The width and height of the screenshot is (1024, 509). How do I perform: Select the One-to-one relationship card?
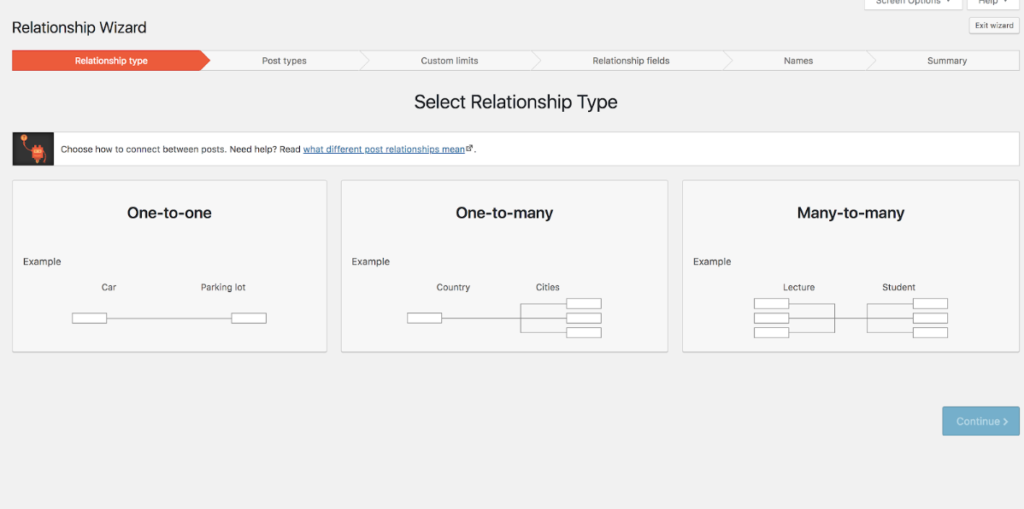pyautogui.click(x=169, y=213)
